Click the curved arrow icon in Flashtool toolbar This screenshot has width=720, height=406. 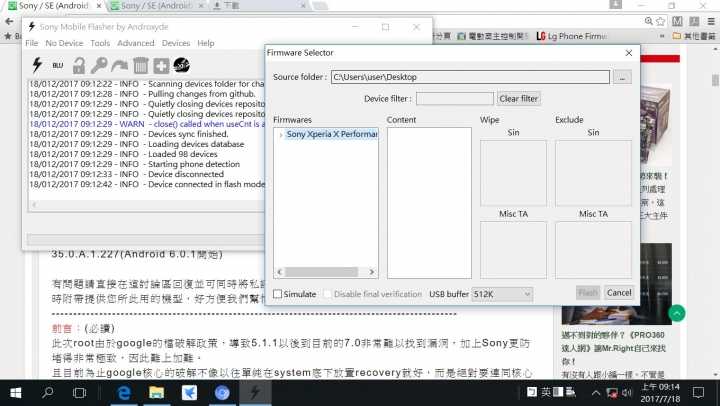point(119,66)
